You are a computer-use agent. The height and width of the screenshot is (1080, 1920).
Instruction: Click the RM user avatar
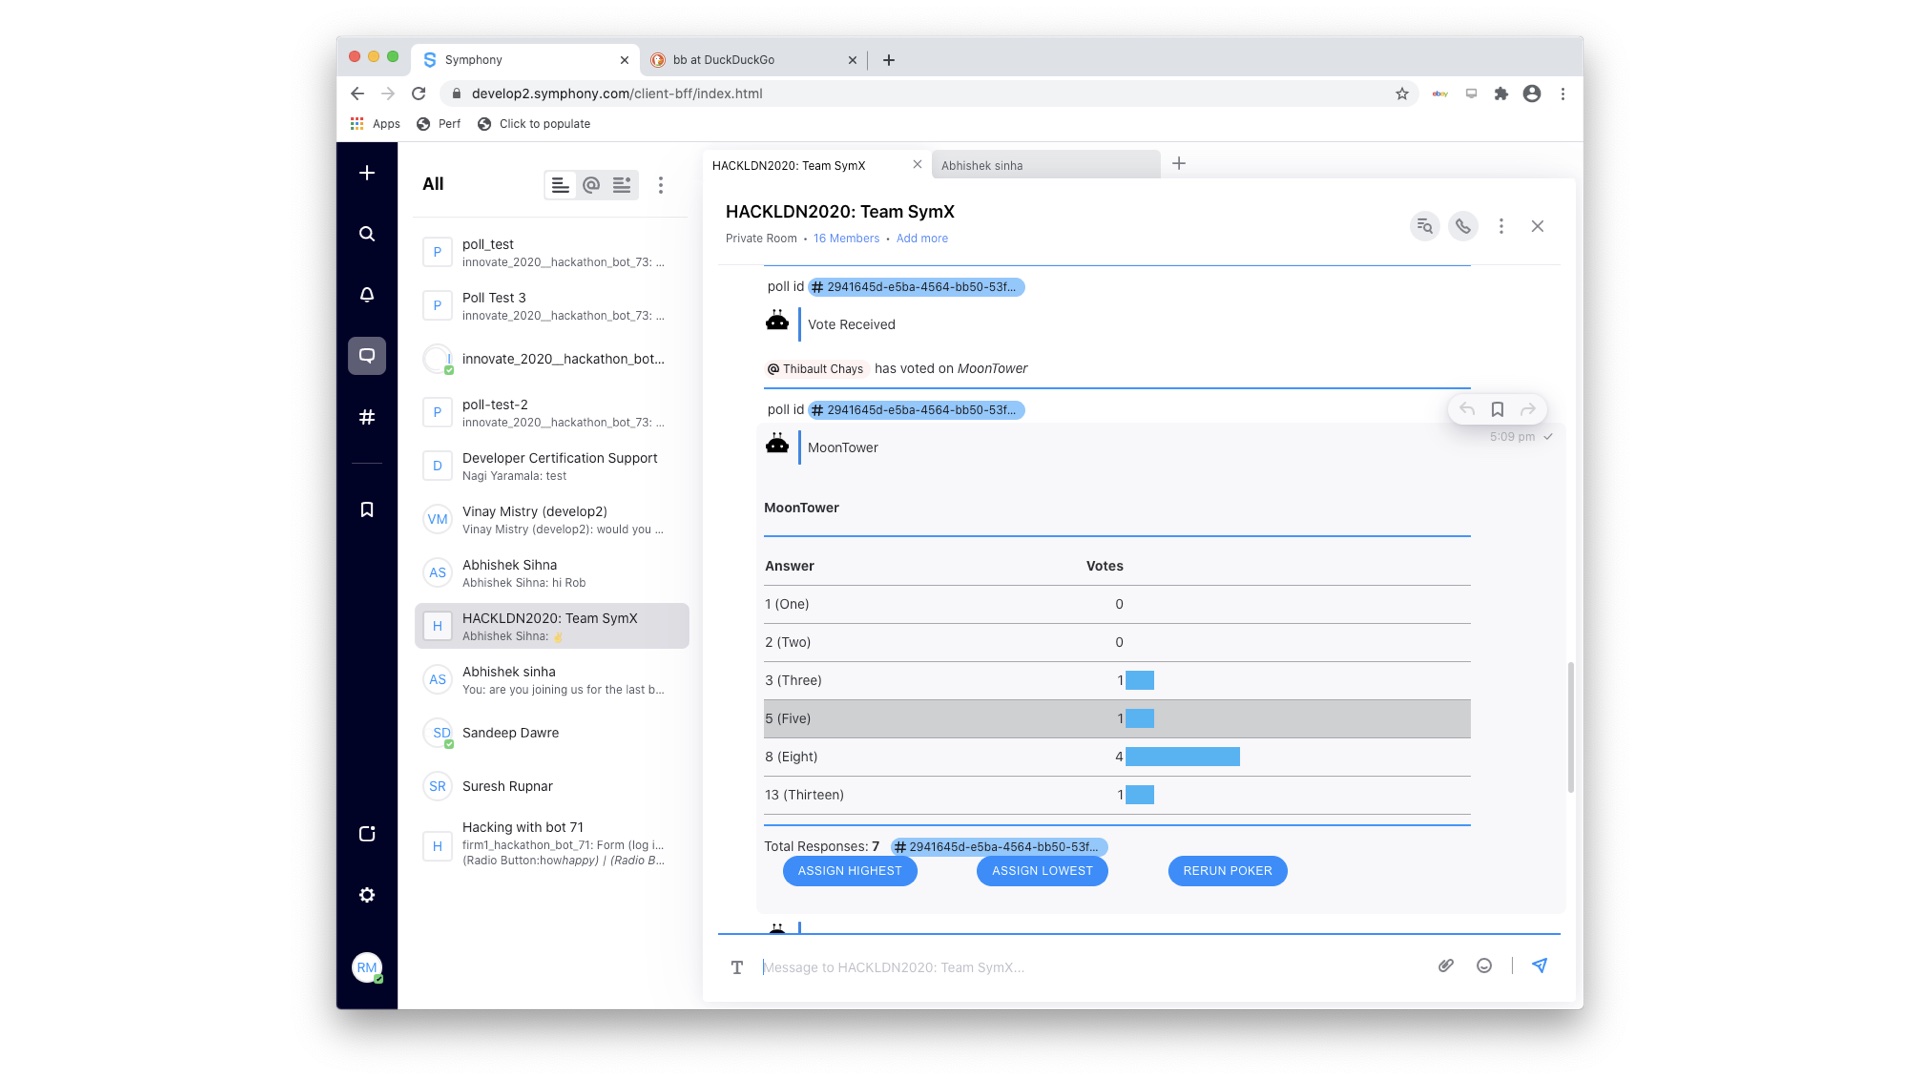point(367,967)
